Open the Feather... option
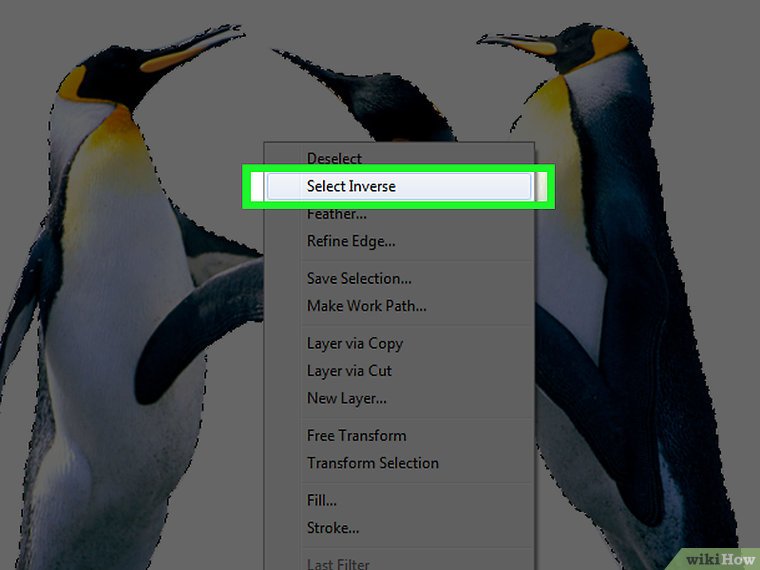 (336, 214)
